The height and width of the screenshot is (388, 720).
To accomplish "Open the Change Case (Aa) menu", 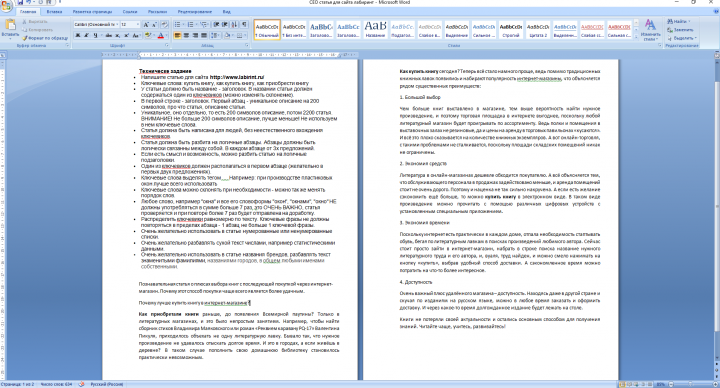I will (136, 35).
